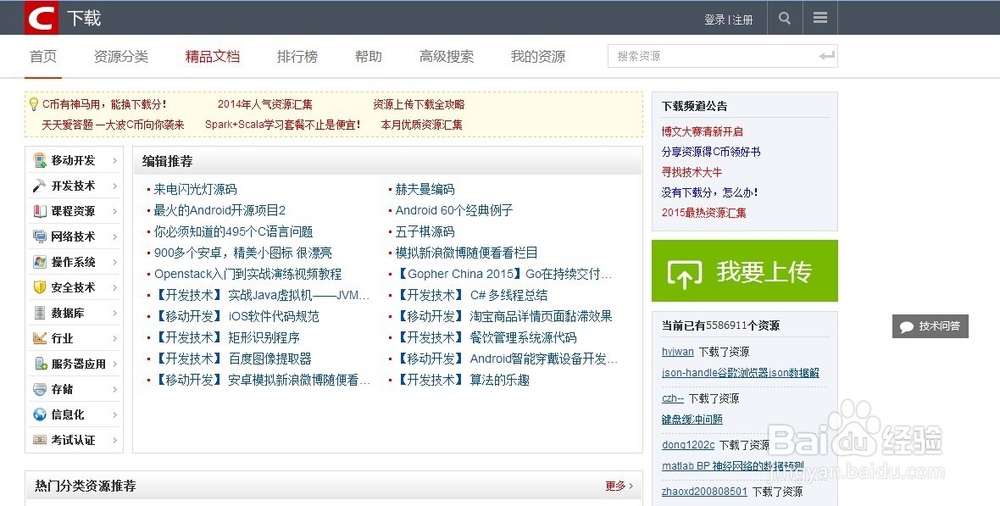
Task: Focus the 搜索资源 input field
Action: point(723,56)
